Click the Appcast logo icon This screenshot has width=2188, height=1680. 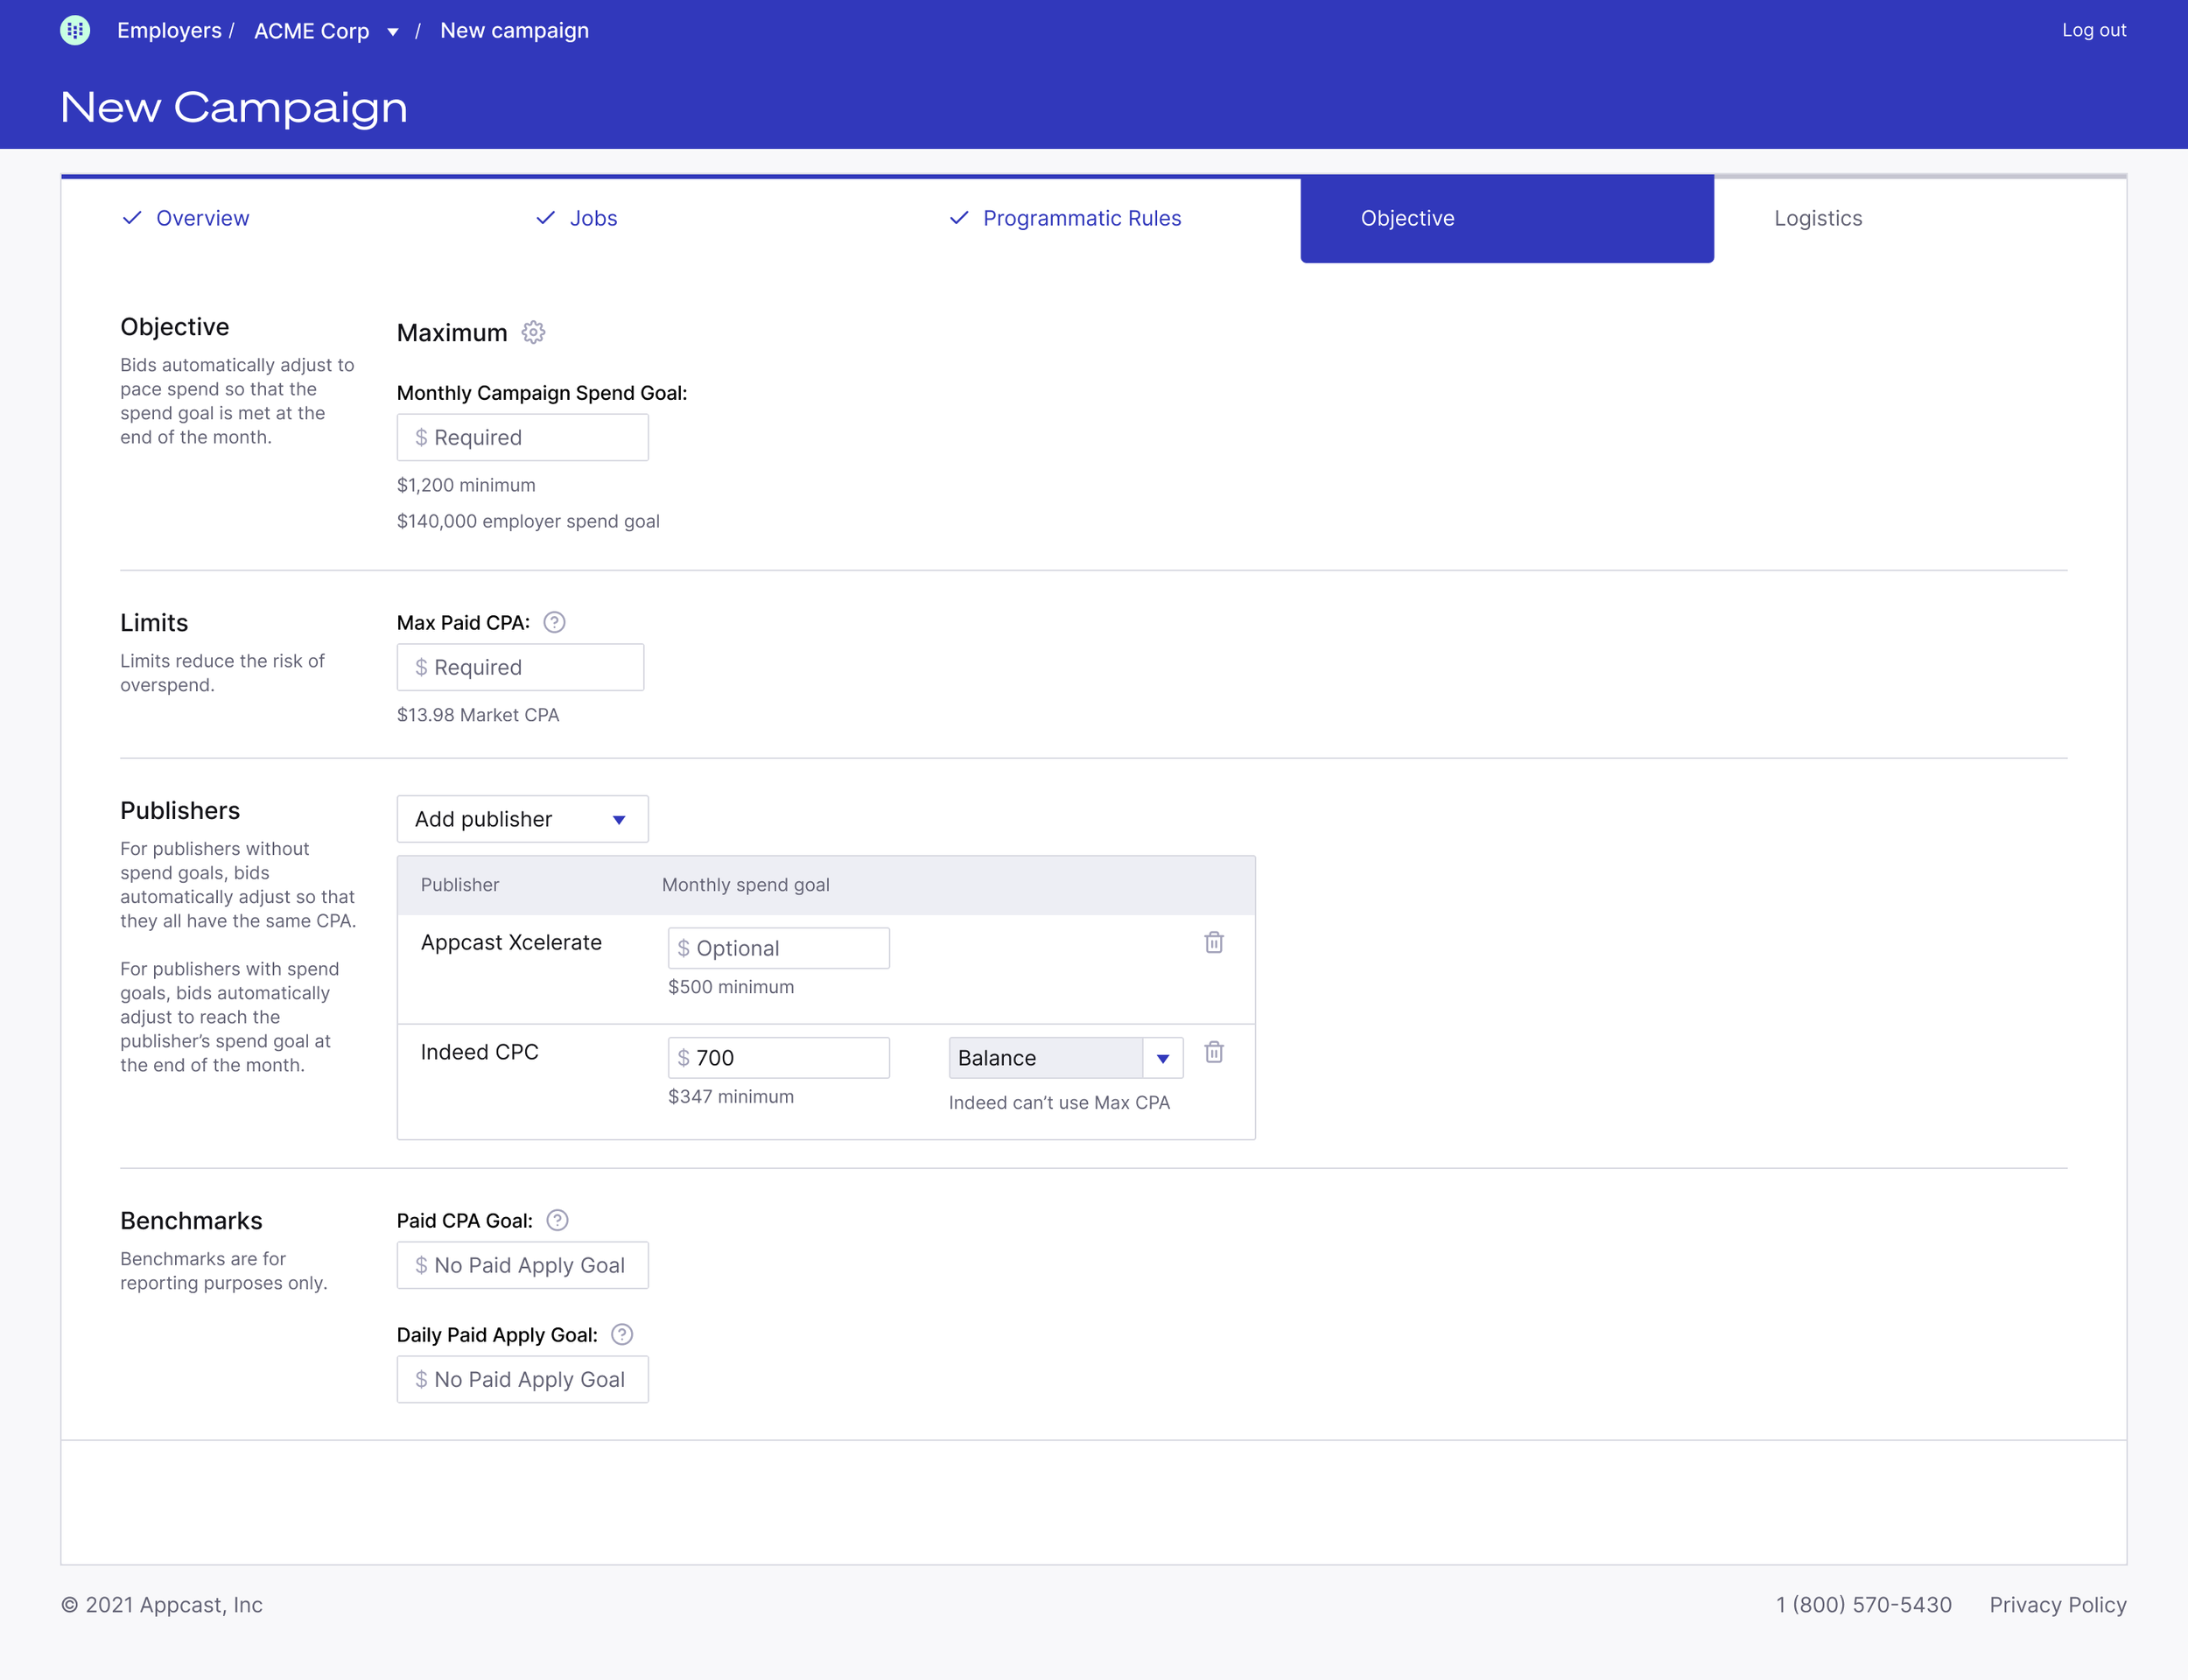(75, 30)
